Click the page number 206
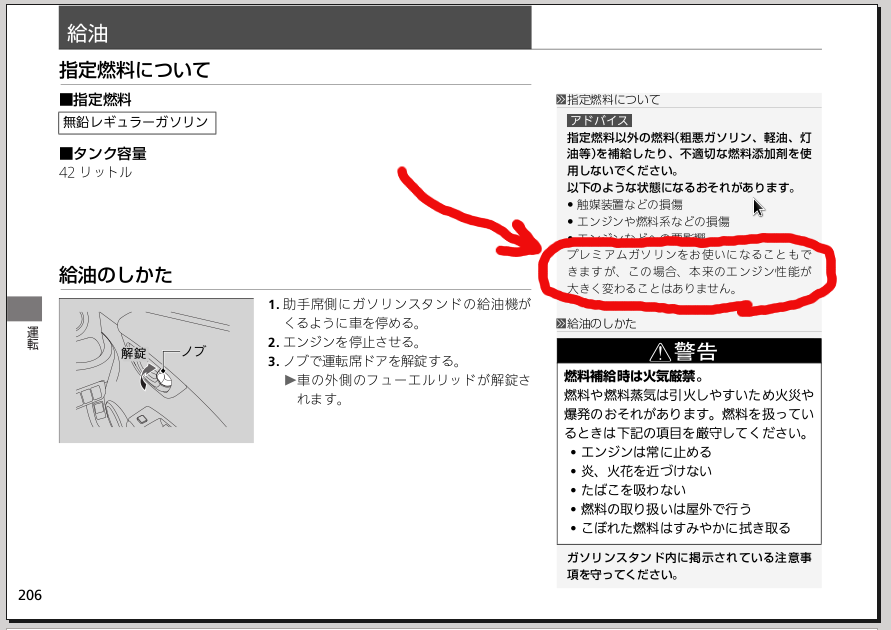Image resolution: width=891 pixels, height=630 pixels. [26, 595]
